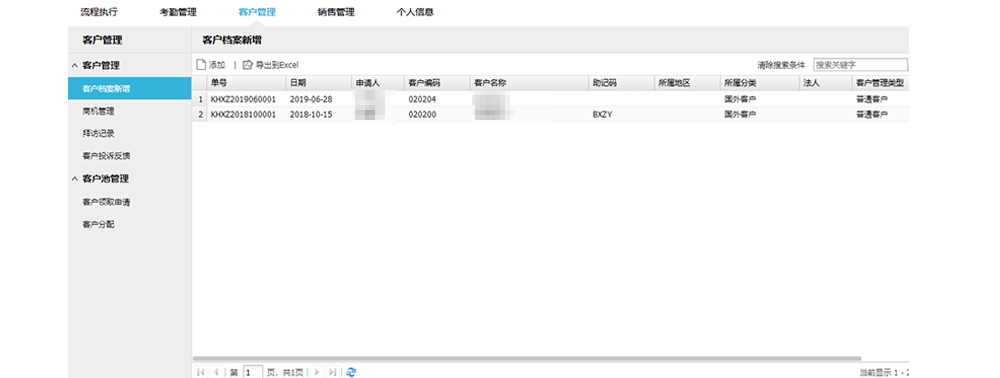Click the 清除搜索条件 link
The height and width of the screenshot is (378, 1000).
tap(781, 65)
